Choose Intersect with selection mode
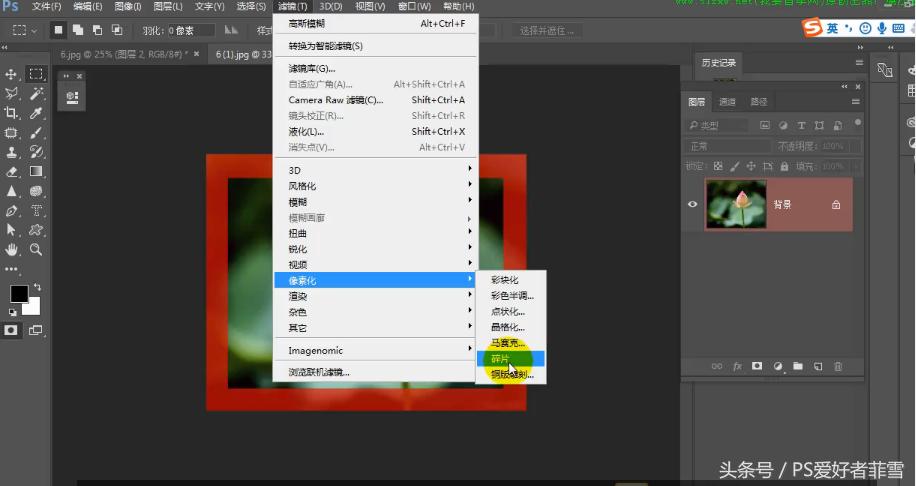The image size is (916, 486). pos(117,30)
